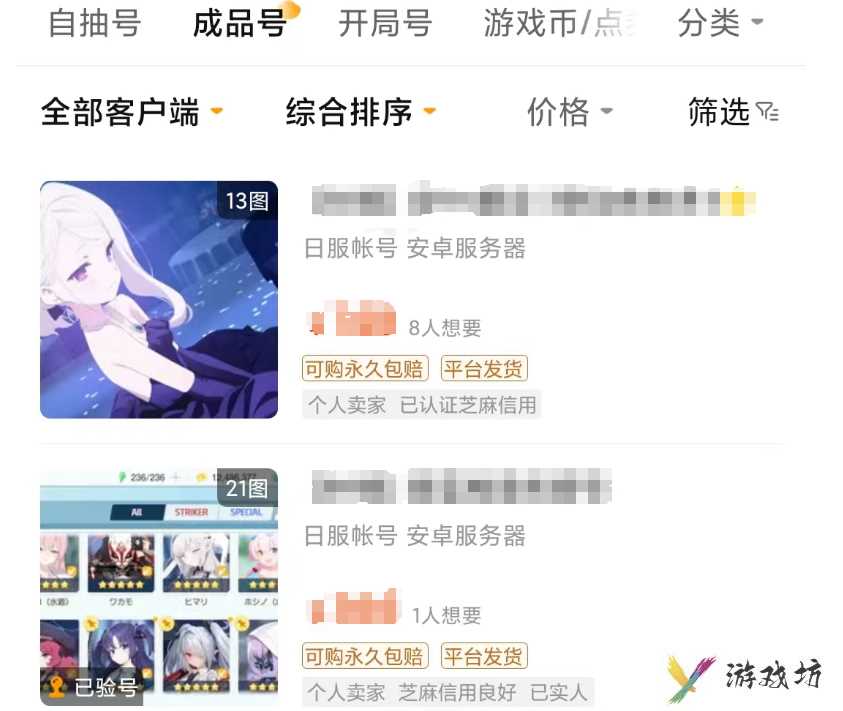
Task: Tap the 已验号 verified badge icon
Action: point(56,687)
